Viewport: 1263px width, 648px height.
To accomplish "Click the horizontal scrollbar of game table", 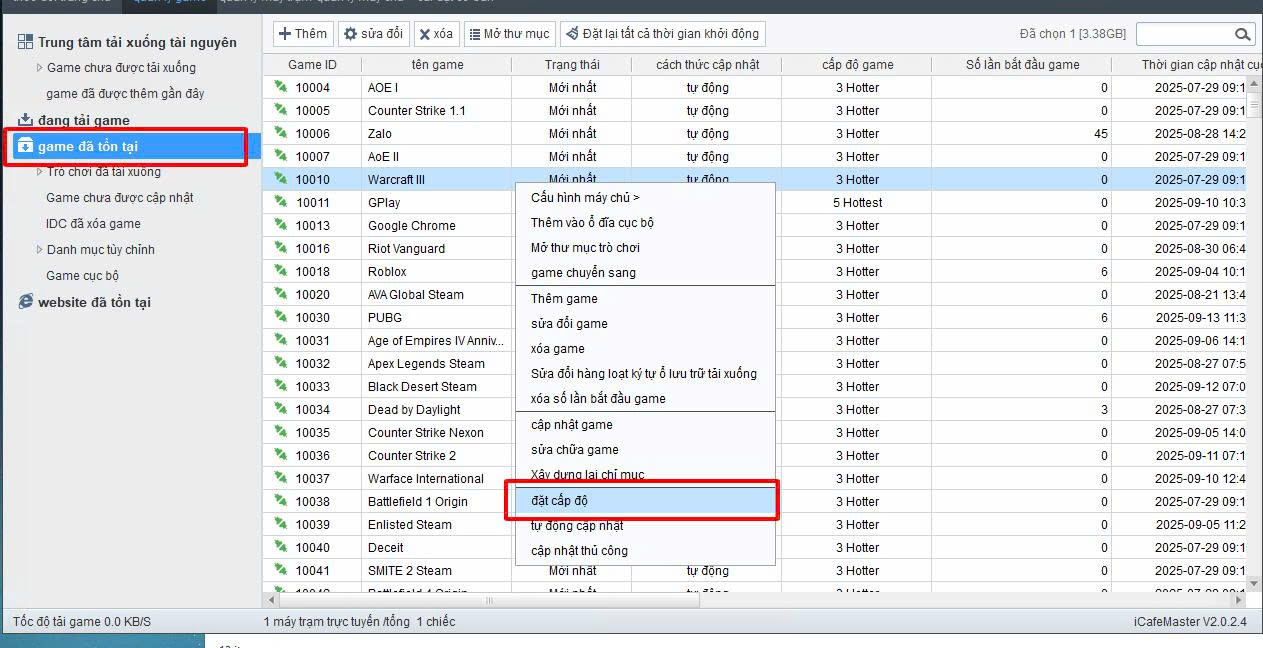I will click(x=490, y=601).
